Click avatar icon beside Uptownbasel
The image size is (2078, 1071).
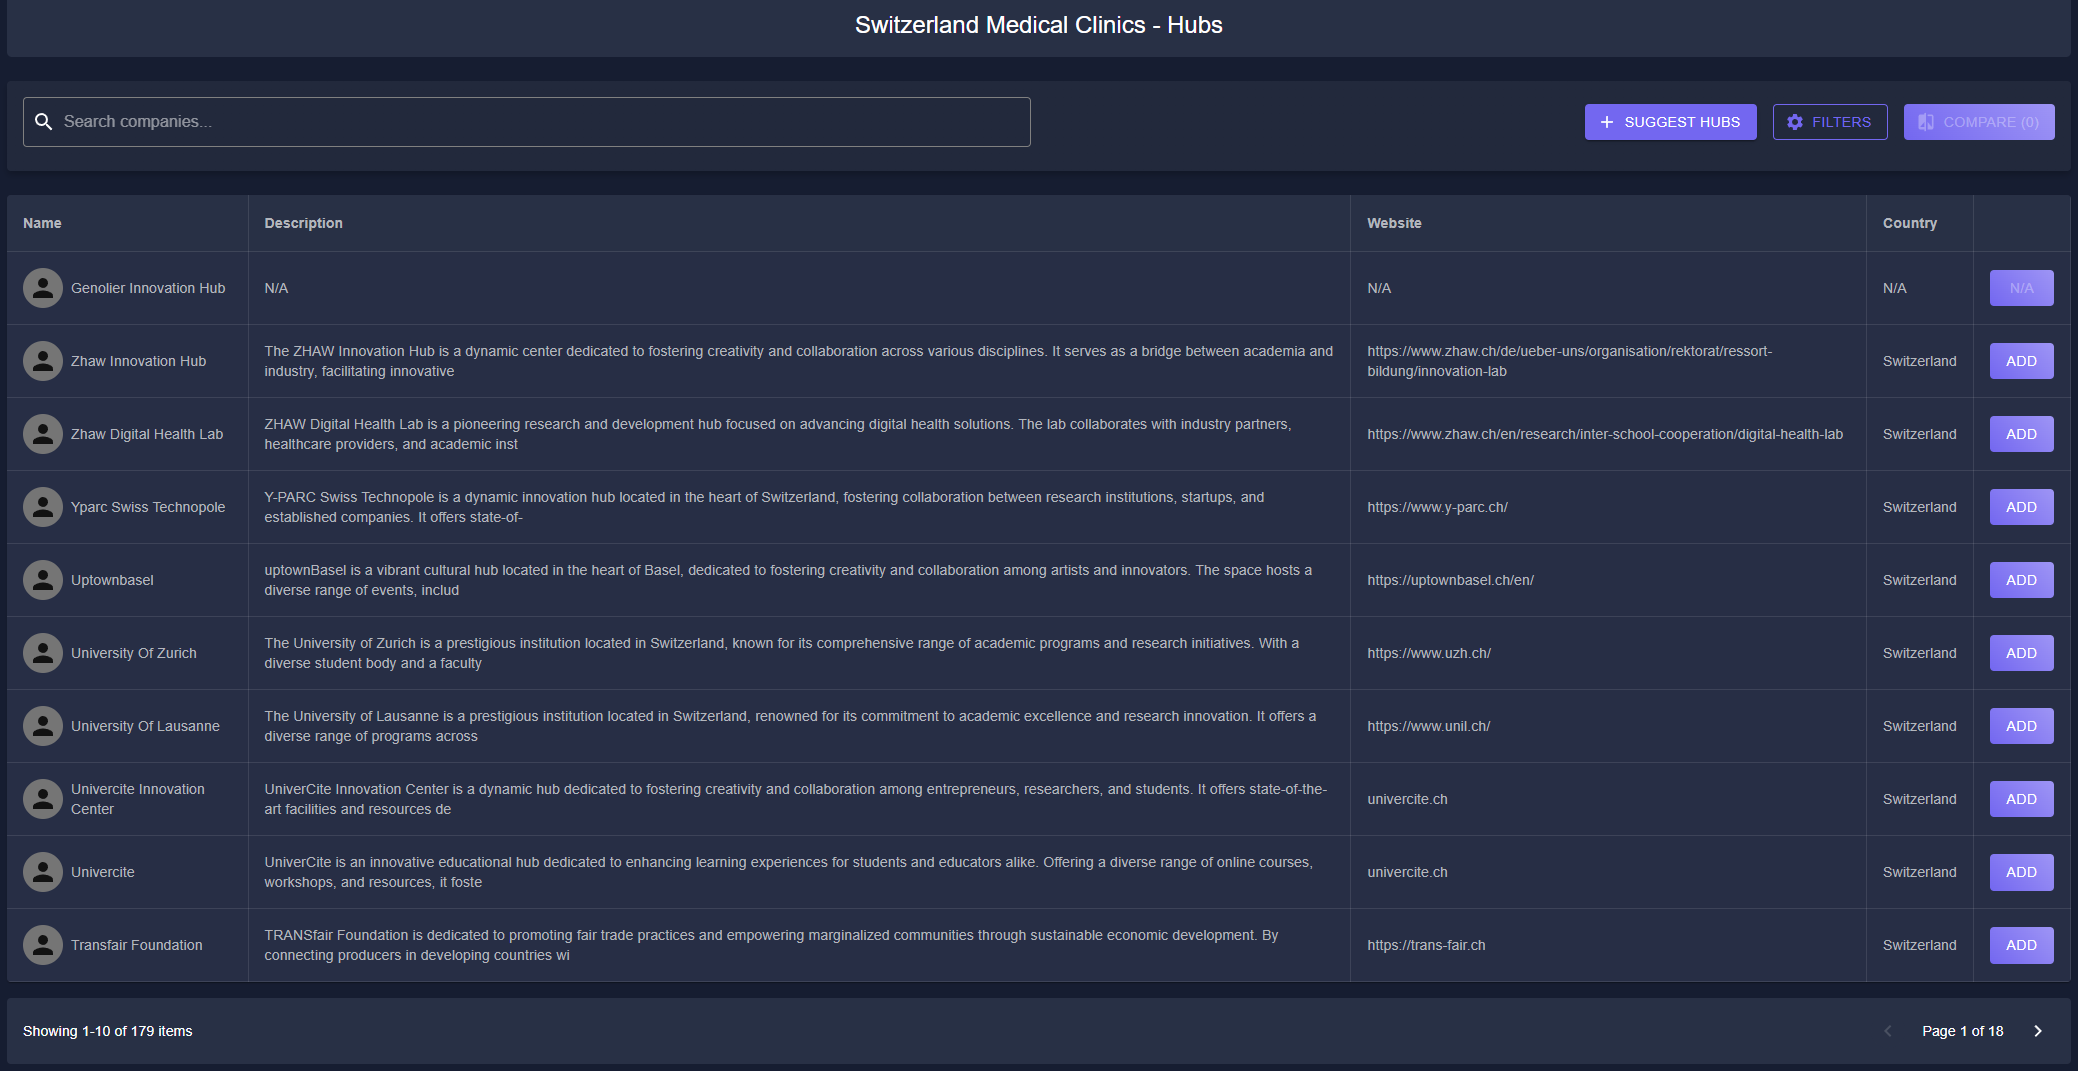pos(43,580)
